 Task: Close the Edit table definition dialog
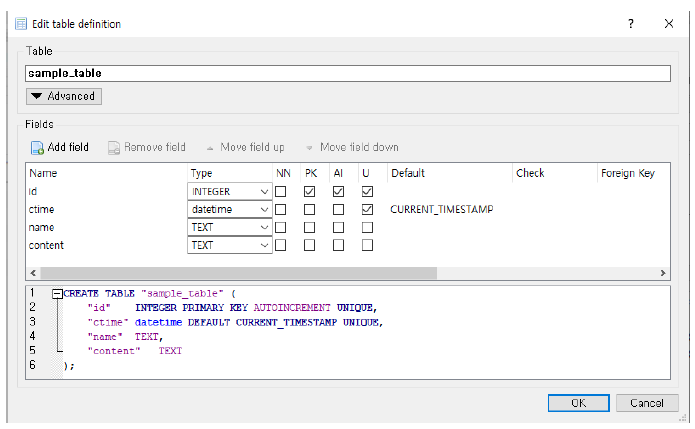(669, 23)
